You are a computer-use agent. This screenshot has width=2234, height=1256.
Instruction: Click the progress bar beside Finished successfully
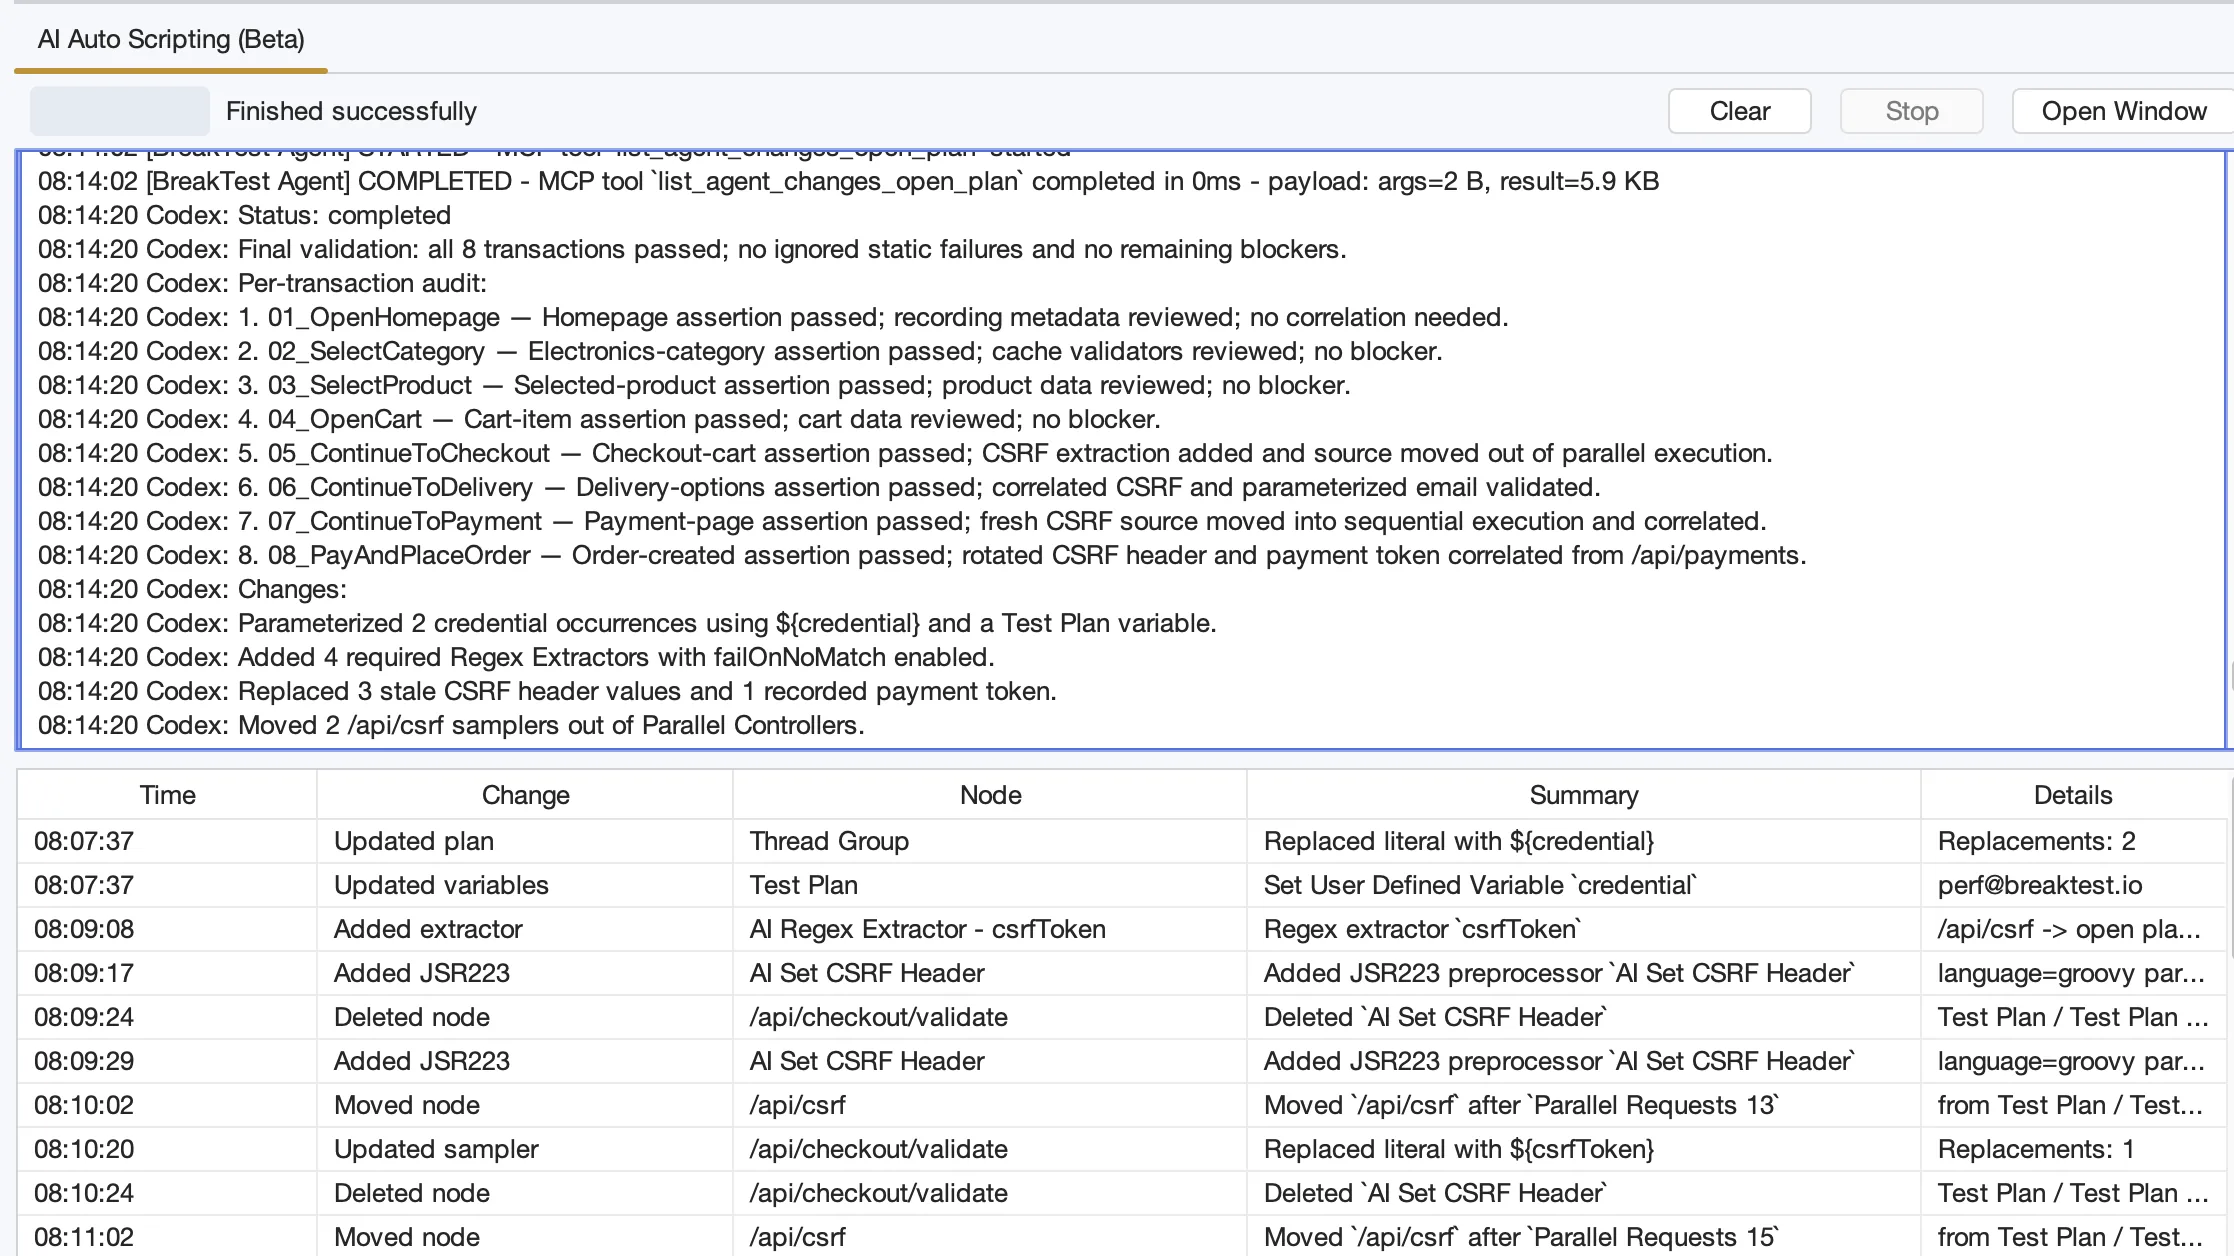(120, 111)
